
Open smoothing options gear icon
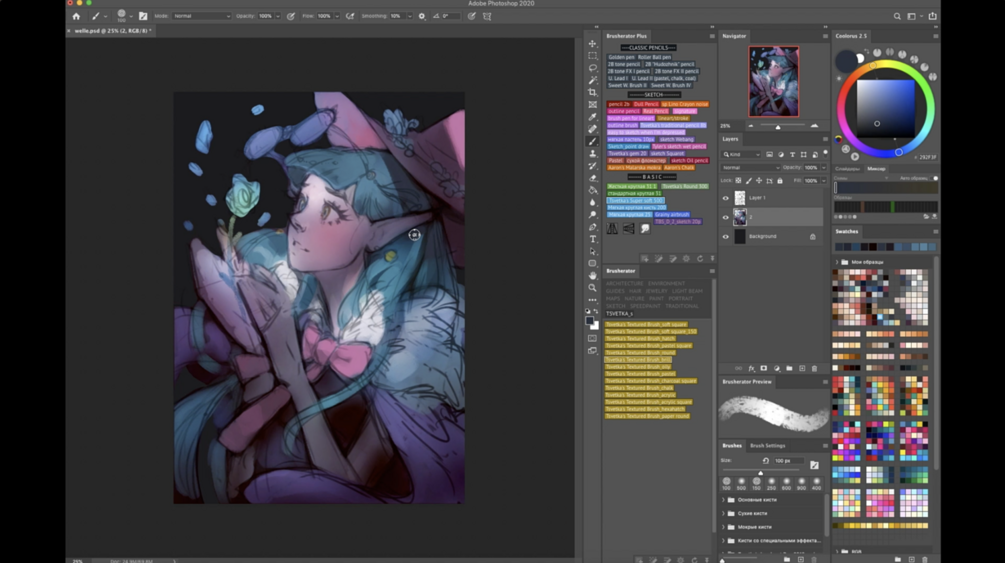pos(422,16)
